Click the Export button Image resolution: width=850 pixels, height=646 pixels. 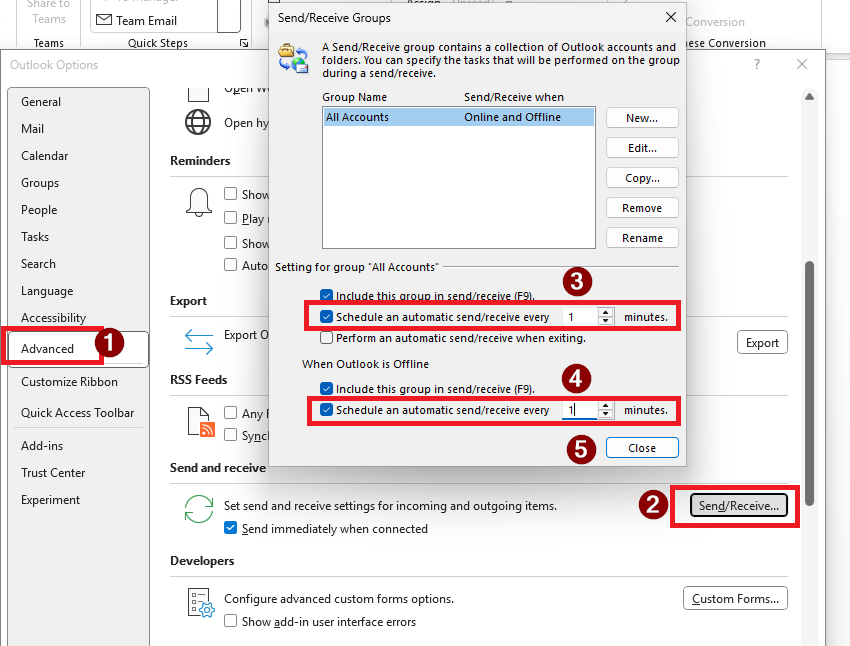click(762, 343)
